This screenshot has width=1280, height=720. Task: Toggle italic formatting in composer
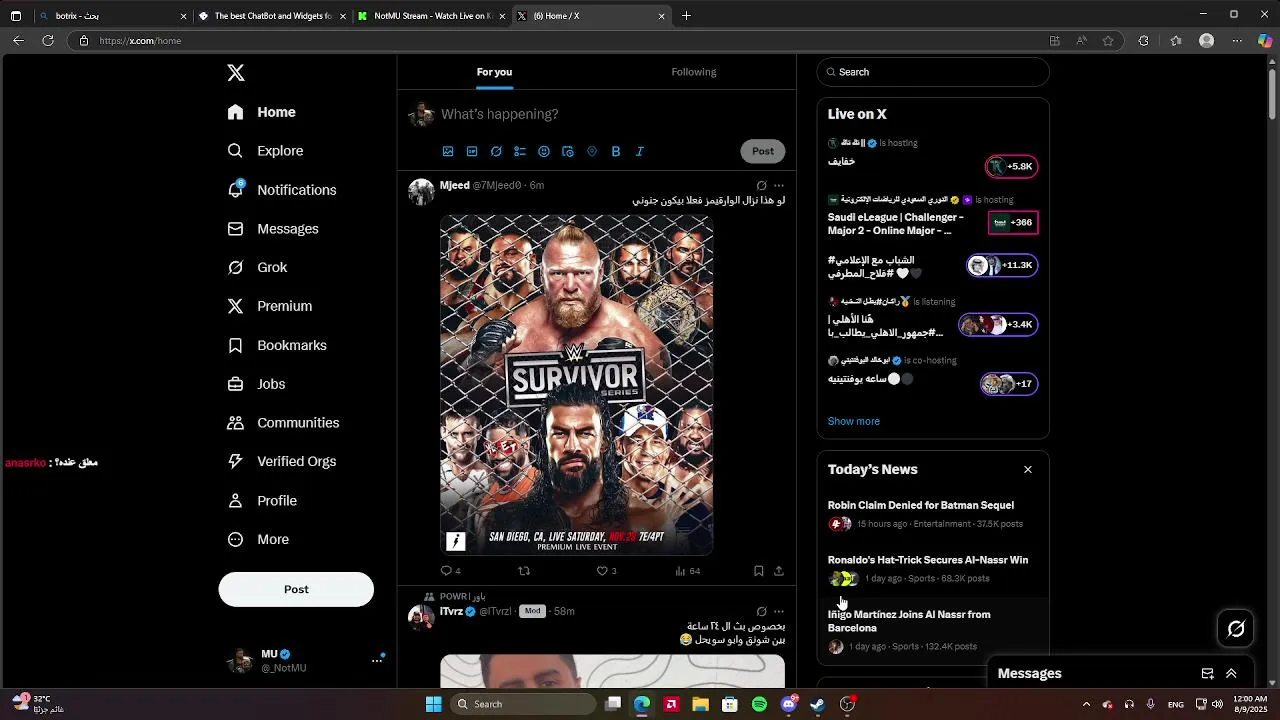click(x=640, y=151)
